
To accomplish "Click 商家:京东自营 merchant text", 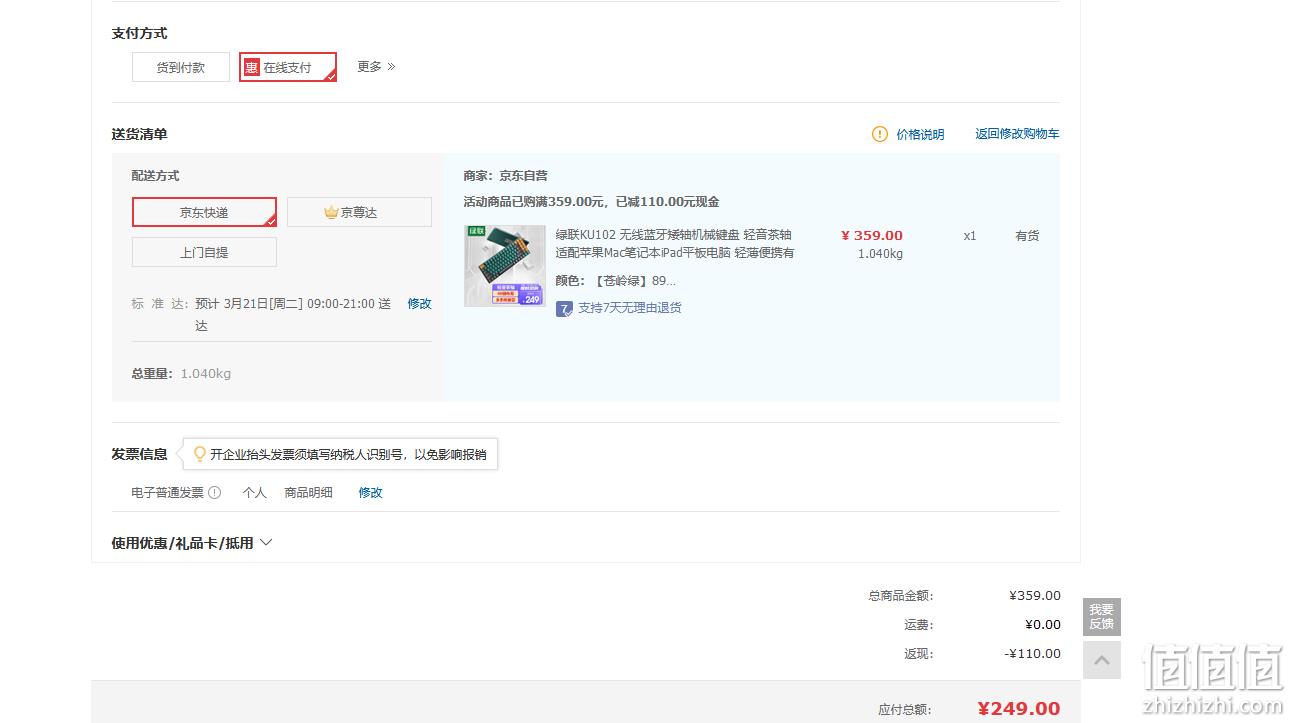I will [x=506, y=176].
